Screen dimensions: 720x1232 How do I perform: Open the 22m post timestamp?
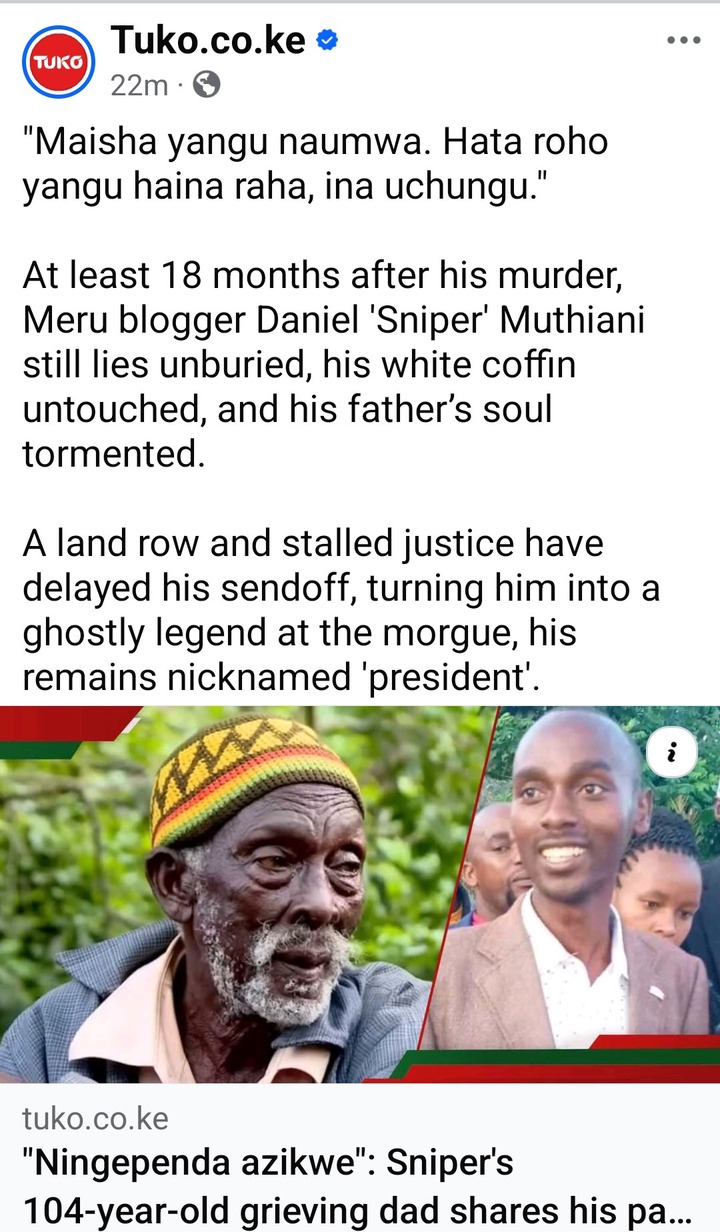pyautogui.click(x=139, y=86)
